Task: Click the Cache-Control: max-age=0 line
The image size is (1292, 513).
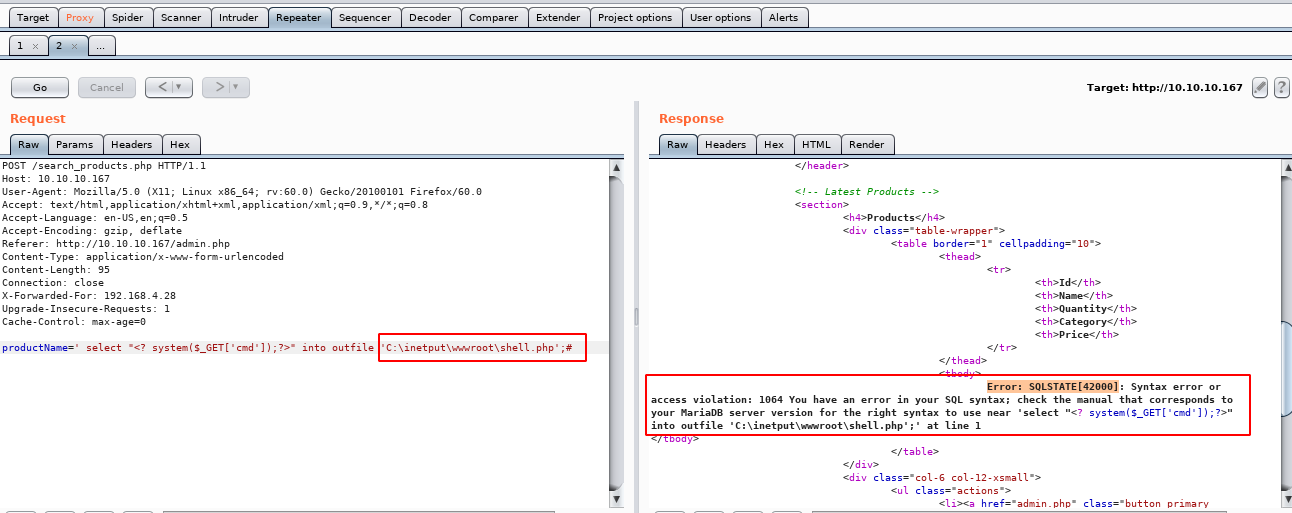Action: coord(74,322)
